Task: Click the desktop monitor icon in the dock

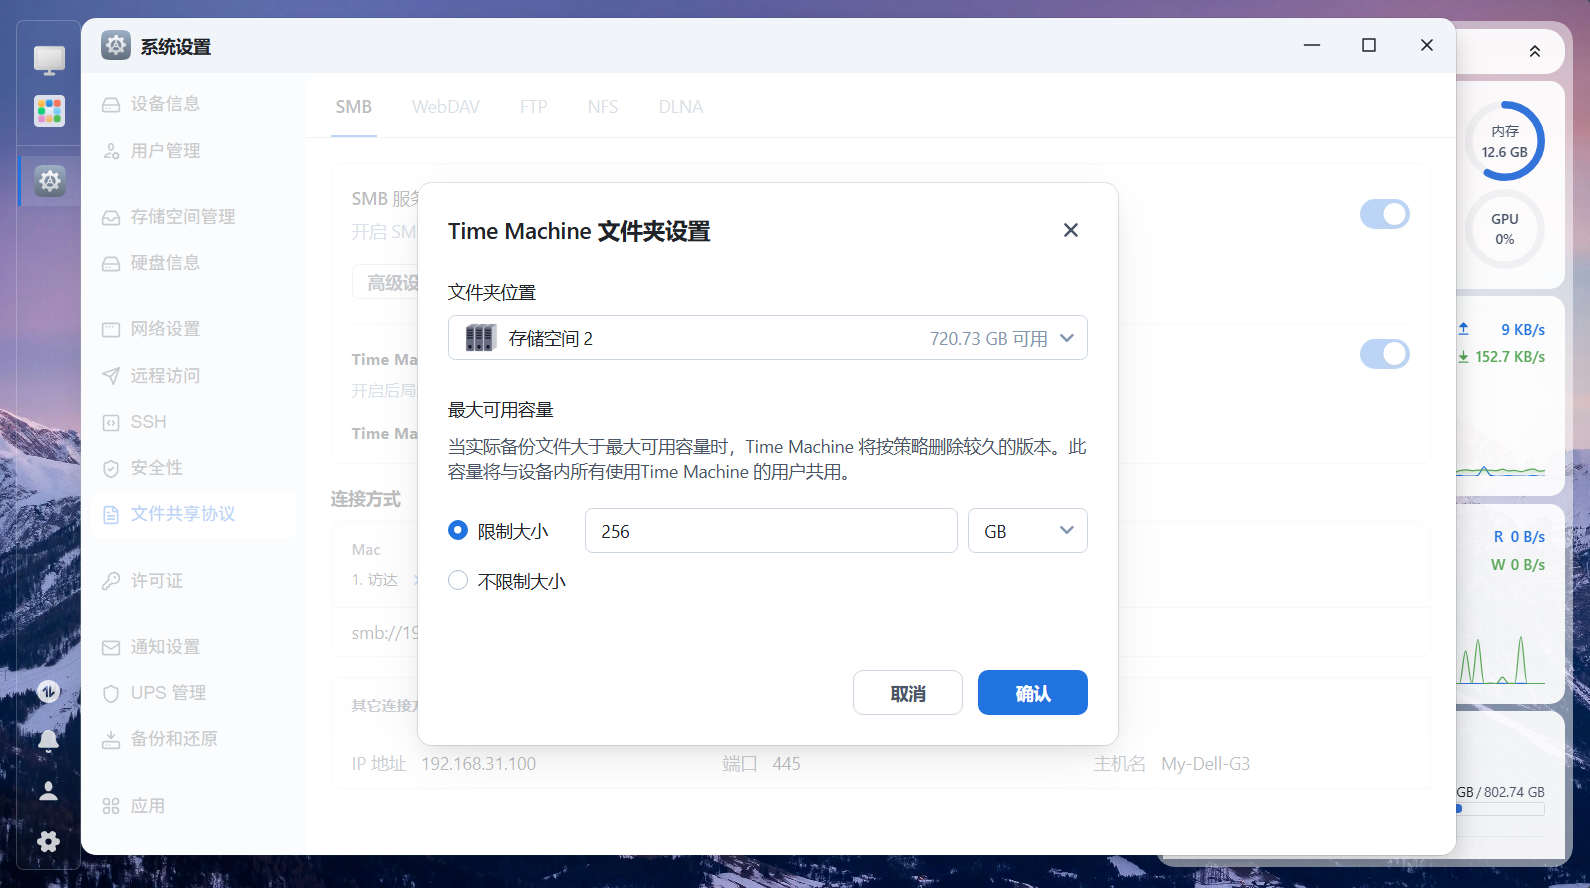Action: [49, 60]
